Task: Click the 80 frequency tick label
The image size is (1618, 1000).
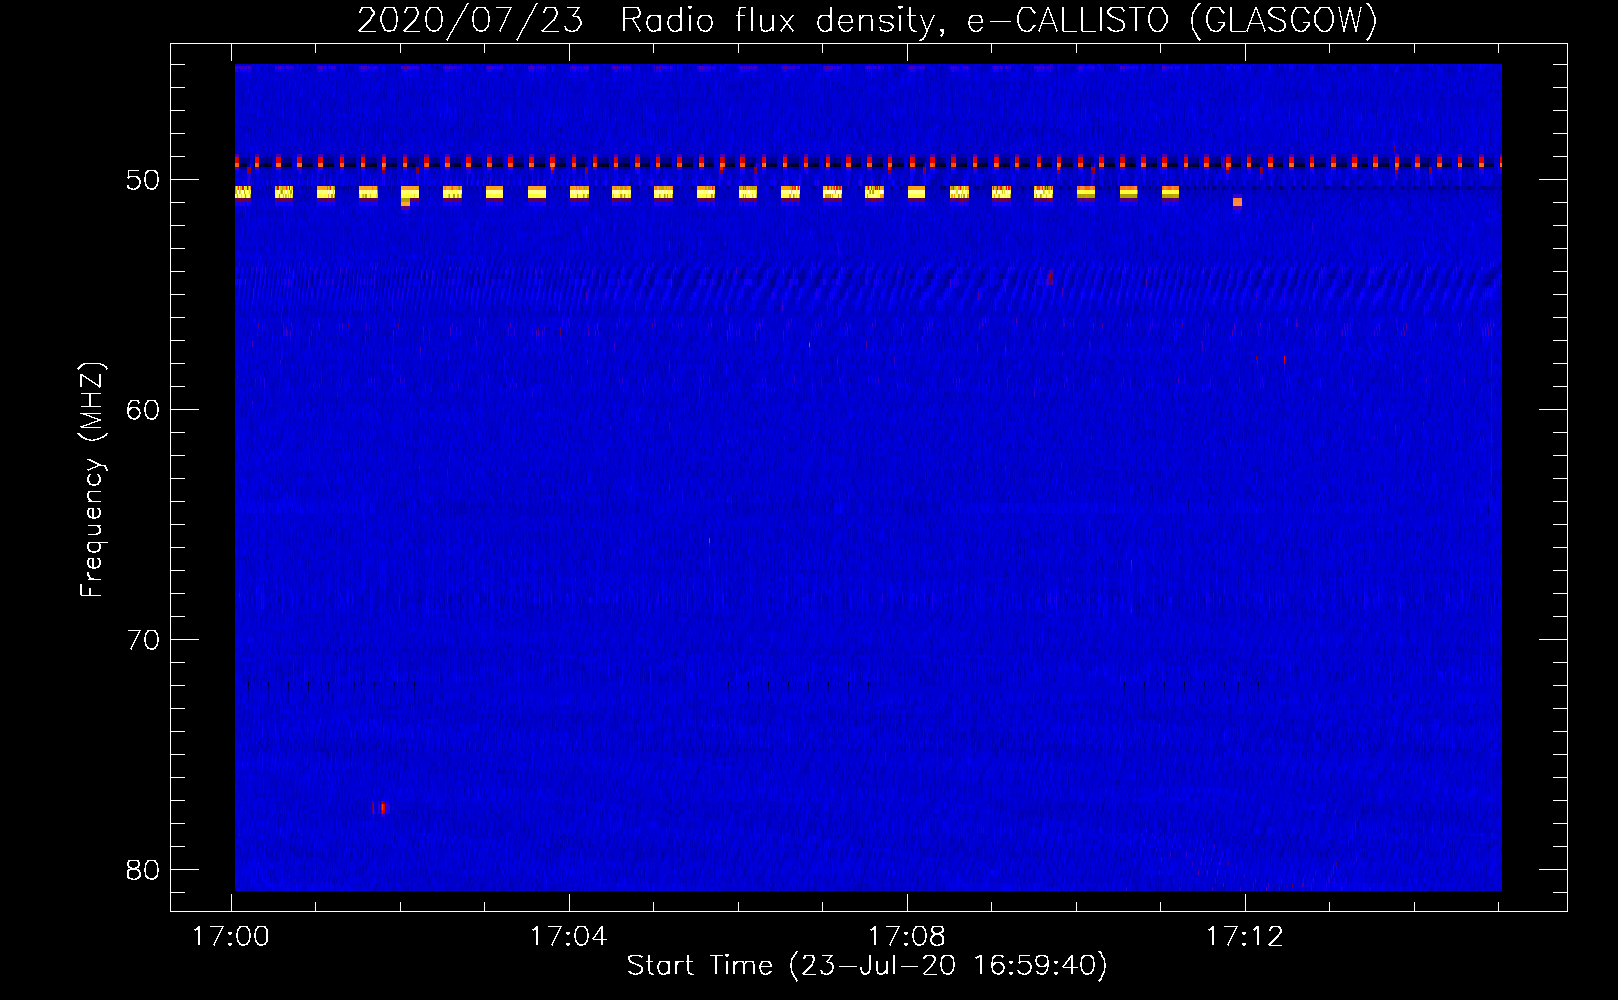Action: pyautogui.click(x=143, y=870)
